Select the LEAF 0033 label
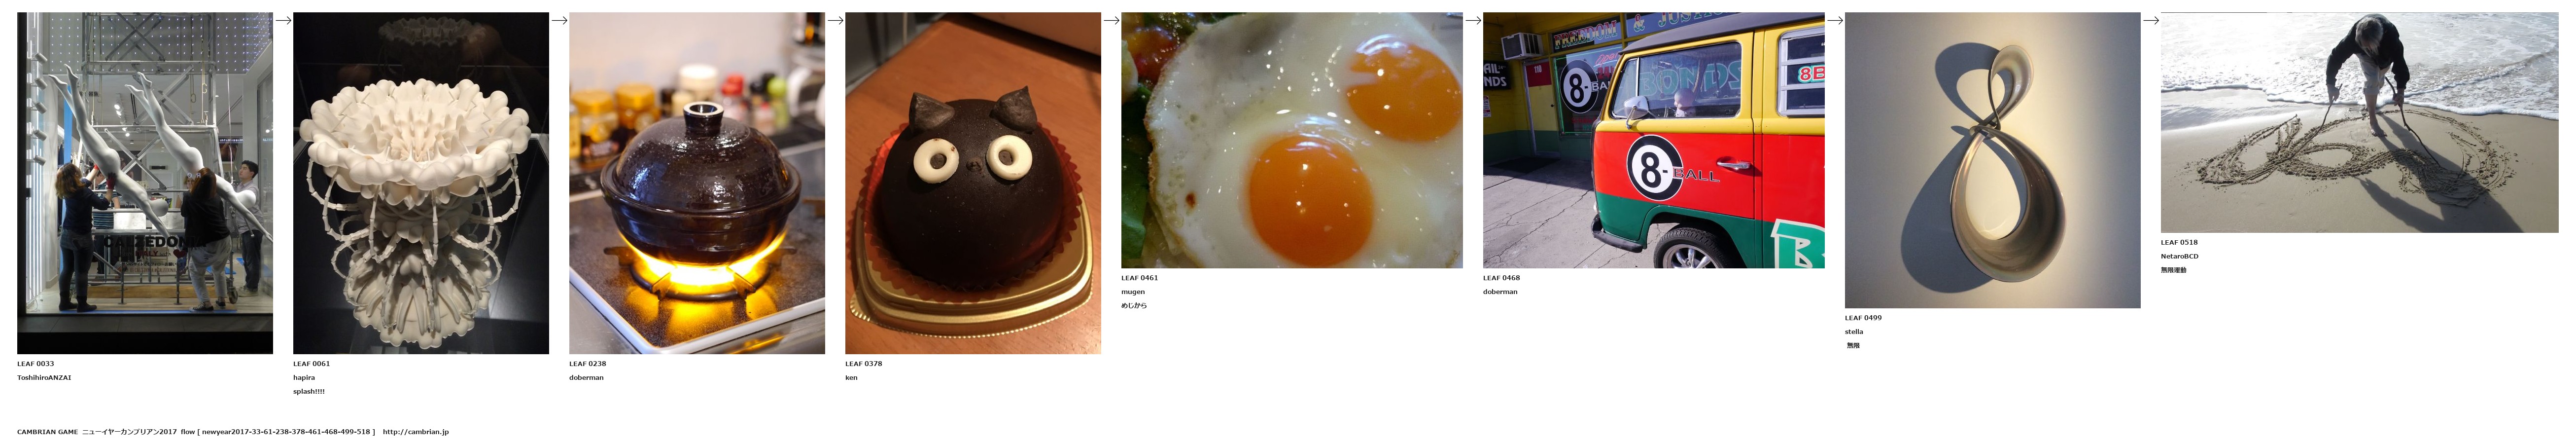The width and height of the screenshot is (2576, 444). [36, 364]
